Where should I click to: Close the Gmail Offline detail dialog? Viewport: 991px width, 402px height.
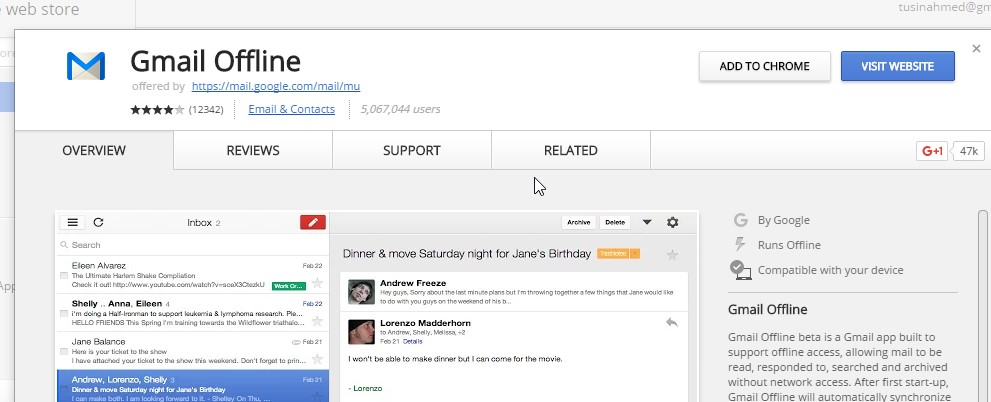click(976, 48)
